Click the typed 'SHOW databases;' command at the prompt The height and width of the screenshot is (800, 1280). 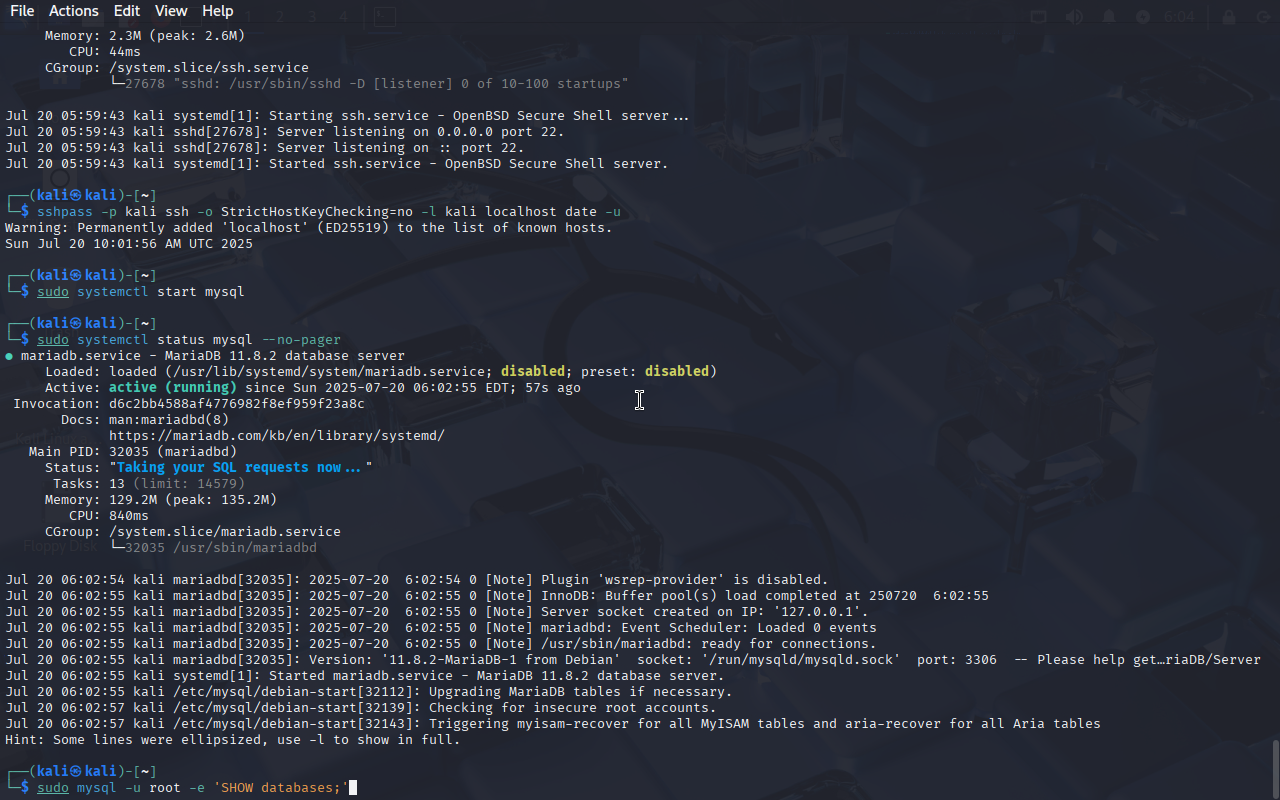pos(193,788)
